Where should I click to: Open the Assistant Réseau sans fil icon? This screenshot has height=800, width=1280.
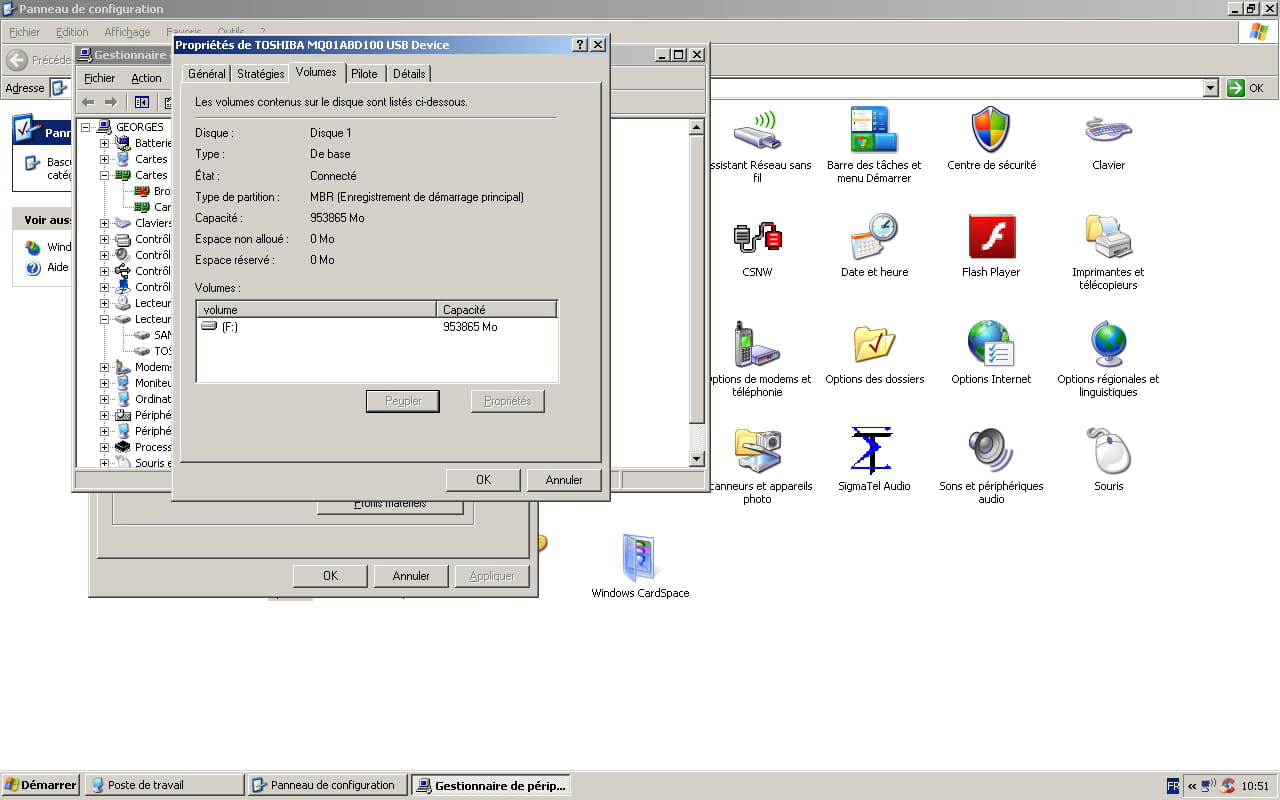pyautogui.click(x=757, y=130)
